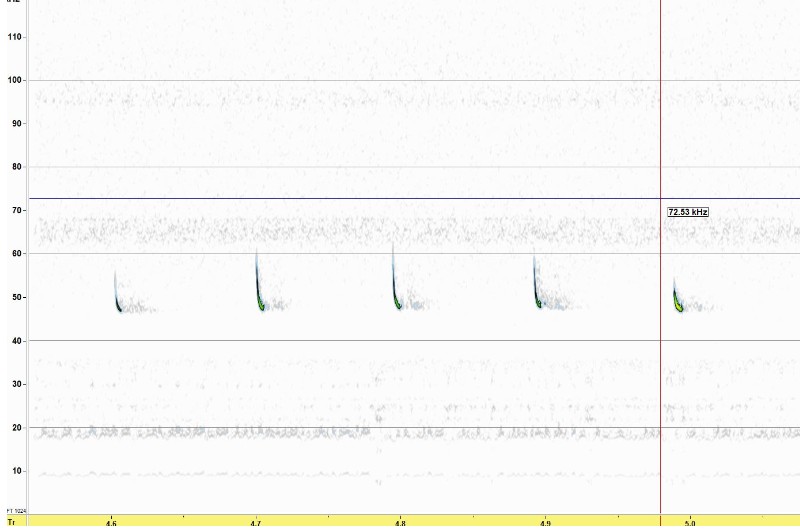Select the bat call pulse near 4.7 seconds
The image size is (800, 532).
[260, 298]
